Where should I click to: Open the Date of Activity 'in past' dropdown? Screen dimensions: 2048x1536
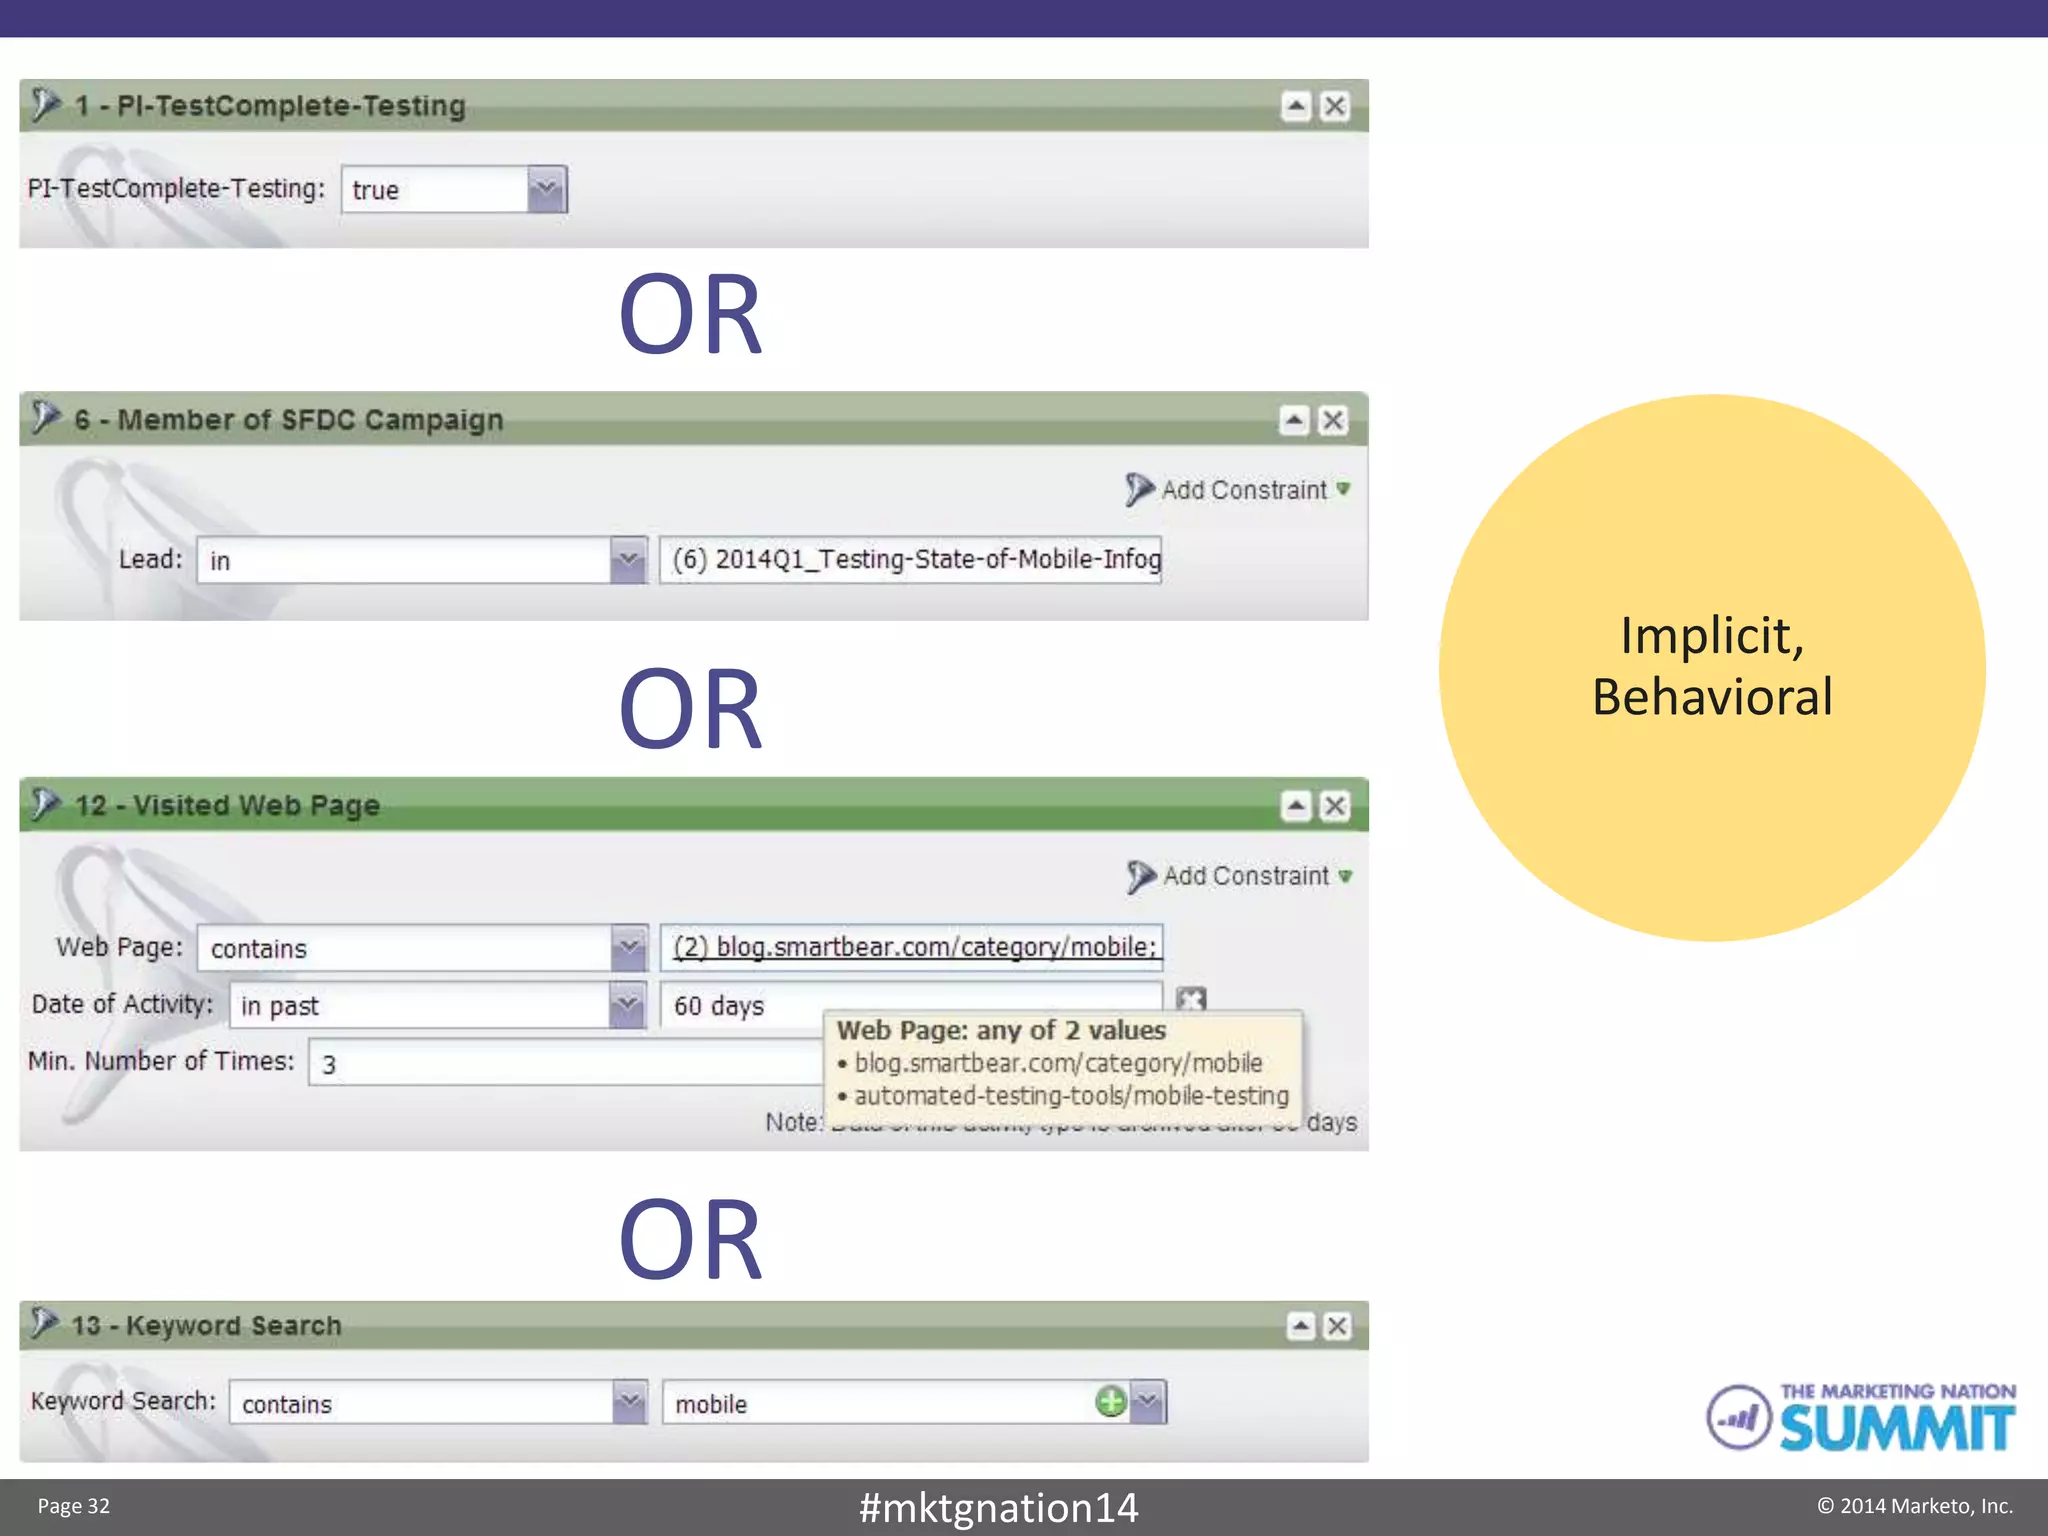pyautogui.click(x=627, y=1005)
